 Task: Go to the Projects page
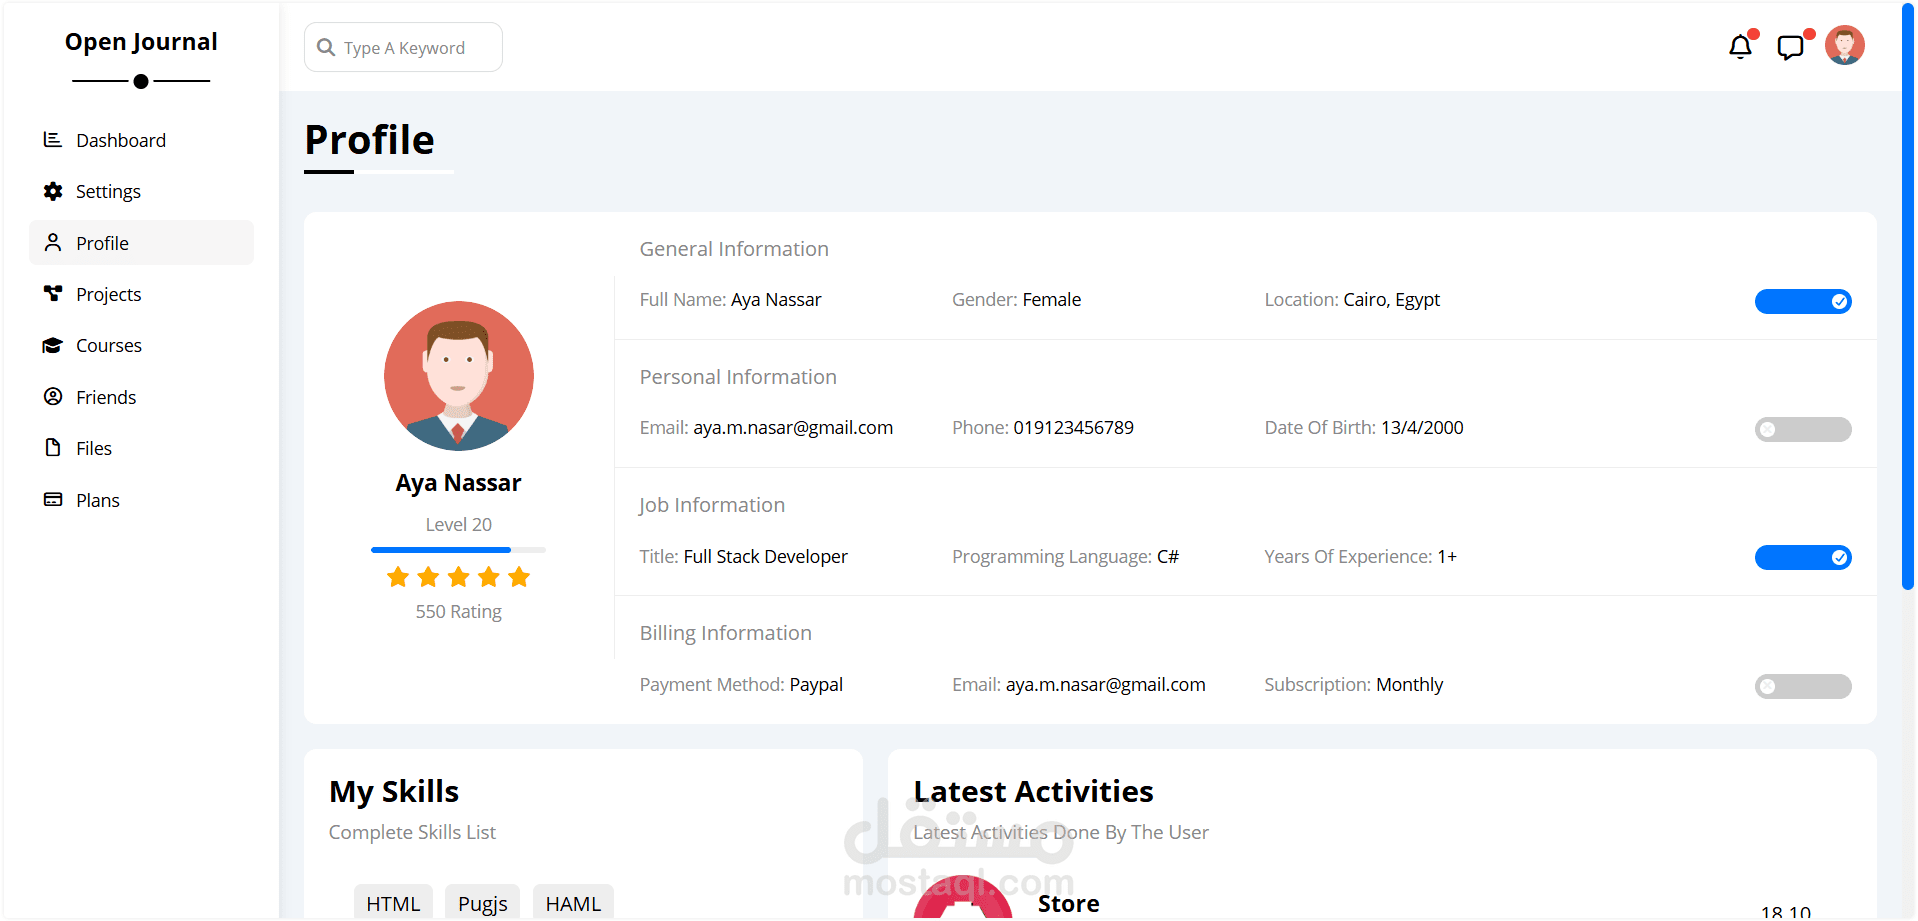coord(141,294)
